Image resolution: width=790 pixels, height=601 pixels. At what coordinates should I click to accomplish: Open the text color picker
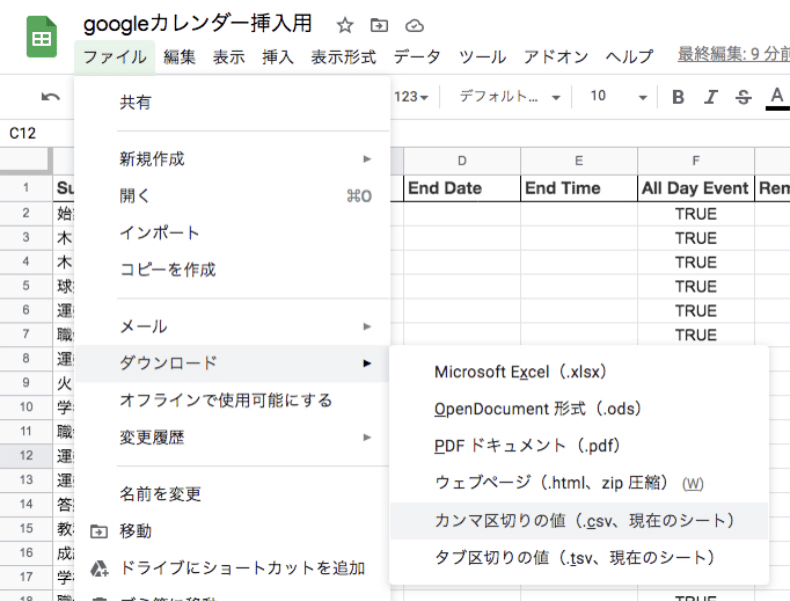point(777,97)
